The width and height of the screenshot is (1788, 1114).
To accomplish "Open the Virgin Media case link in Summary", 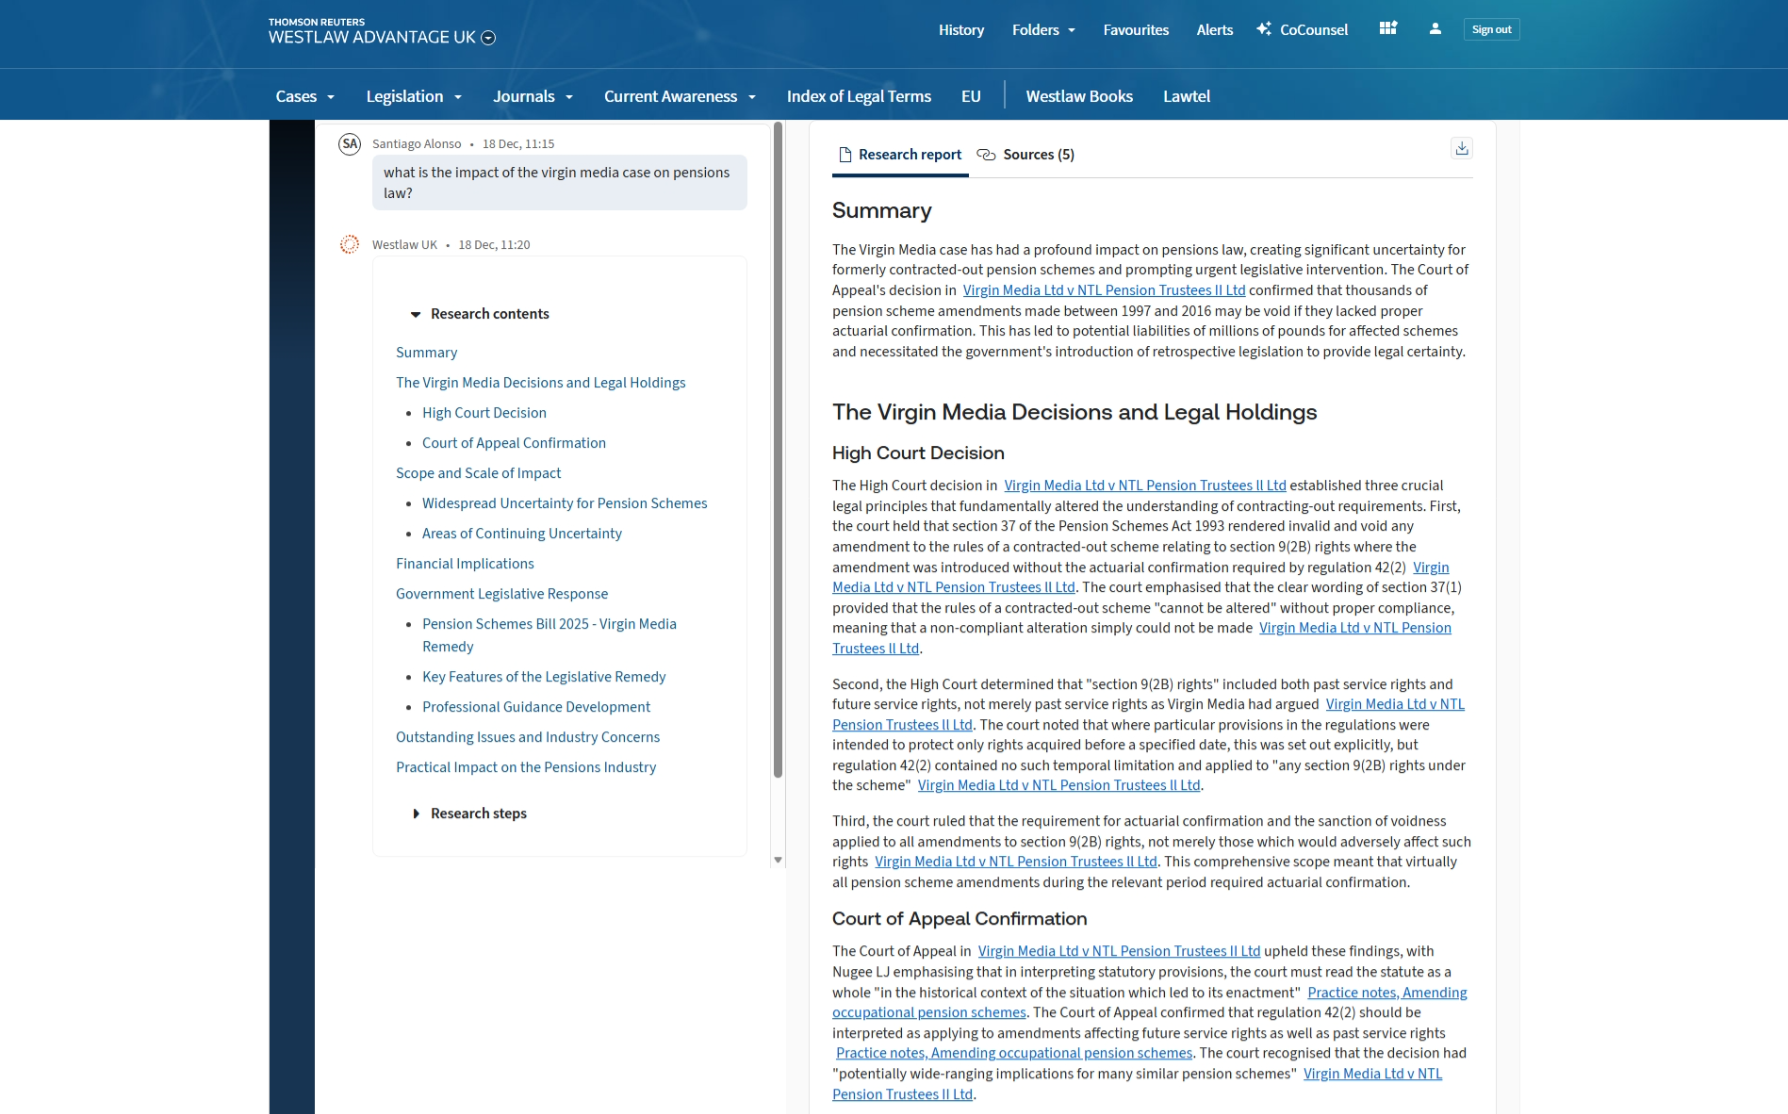I will point(1104,290).
